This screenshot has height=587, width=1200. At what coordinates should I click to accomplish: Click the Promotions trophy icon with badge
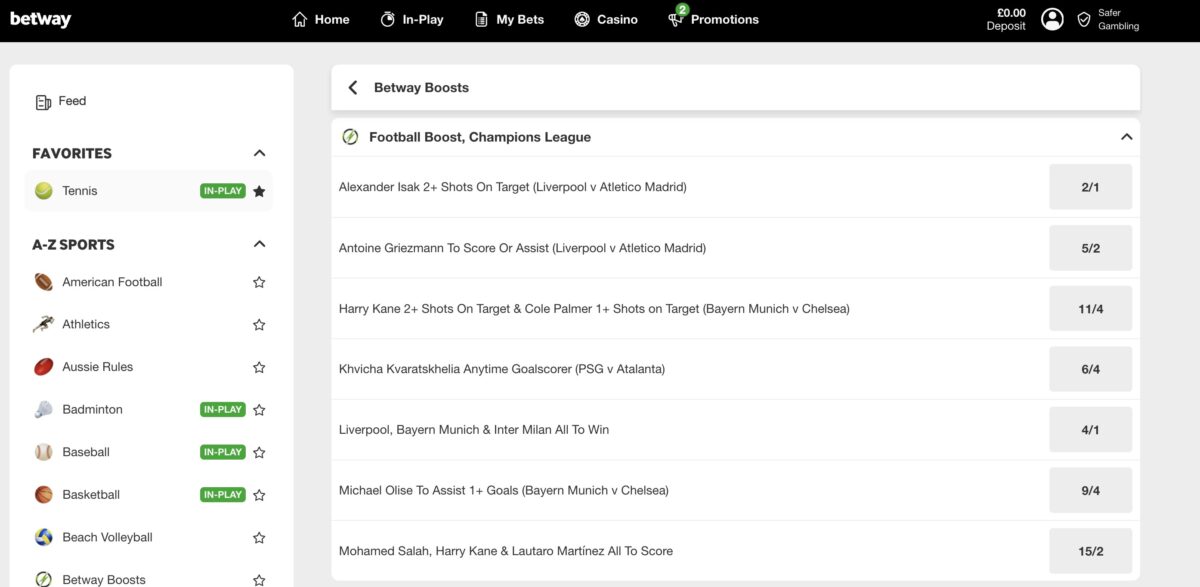pyautogui.click(x=677, y=17)
